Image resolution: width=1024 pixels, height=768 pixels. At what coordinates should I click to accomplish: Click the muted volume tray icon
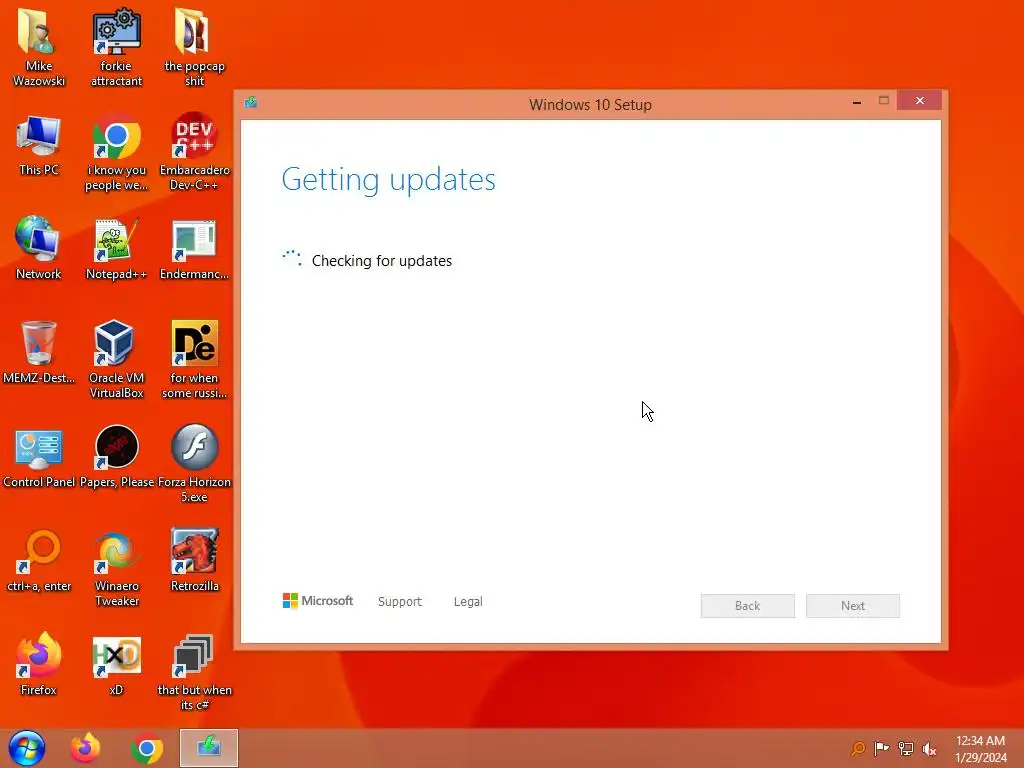[929, 749]
